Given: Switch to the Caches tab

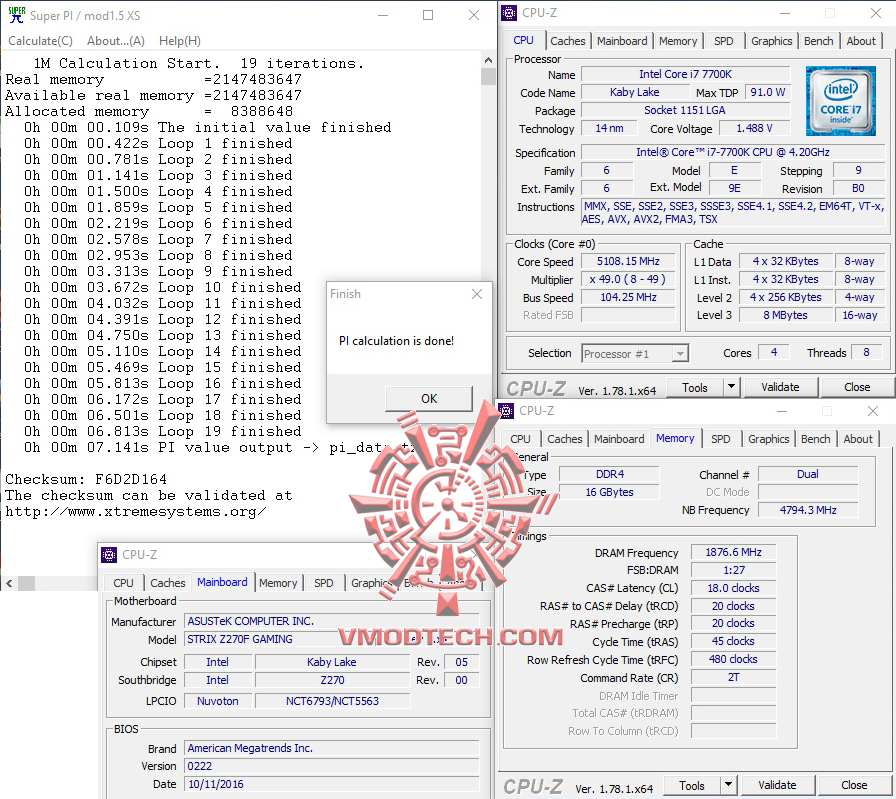Looking at the screenshot, I should (567, 41).
